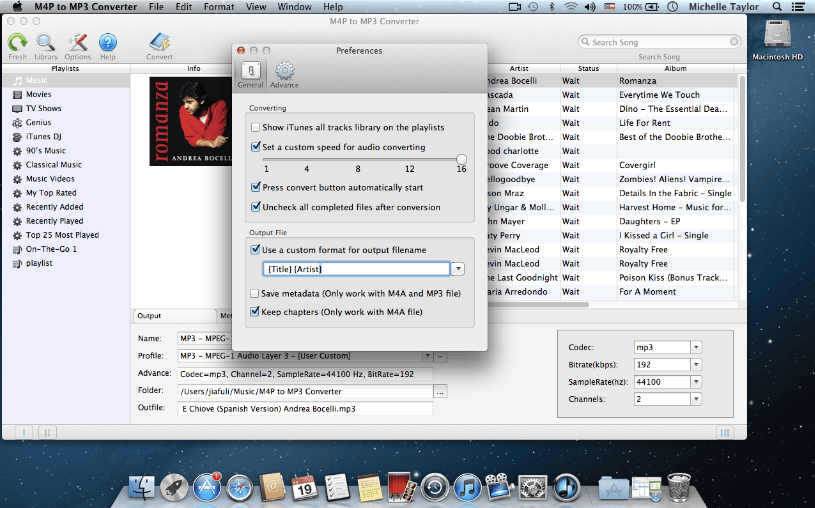Open the Photo Booth Dock icon
The height and width of the screenshot is (508, 815).
coord(402,487)
